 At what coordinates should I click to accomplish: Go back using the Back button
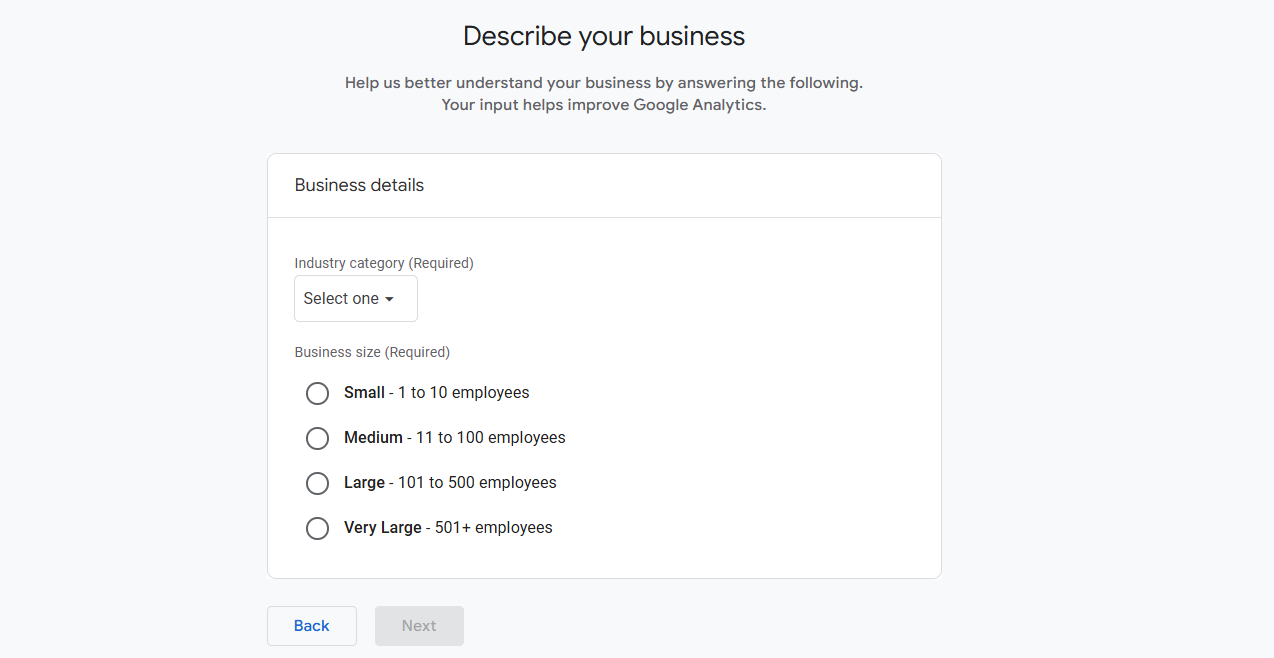tap(311, 626)
